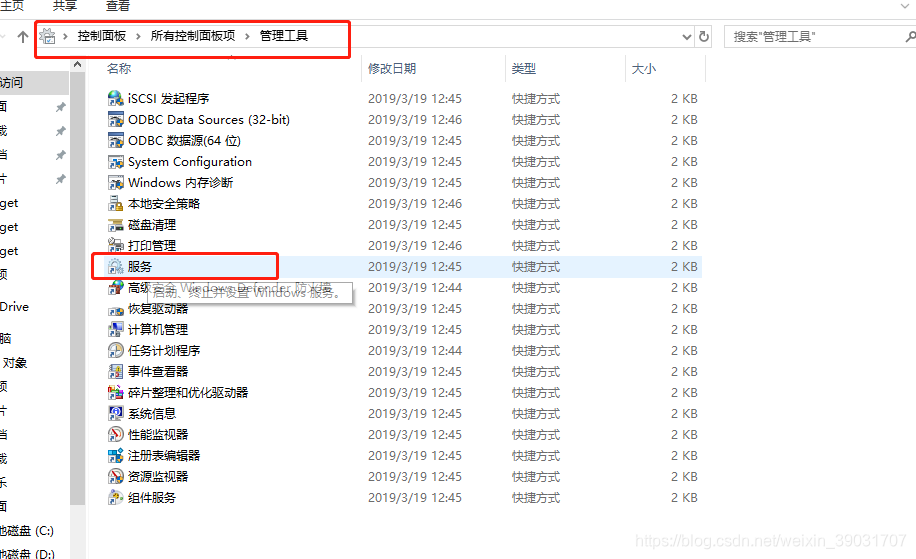Select the 注册表编辑器 file name
The image size is (916, 559).
164,456
